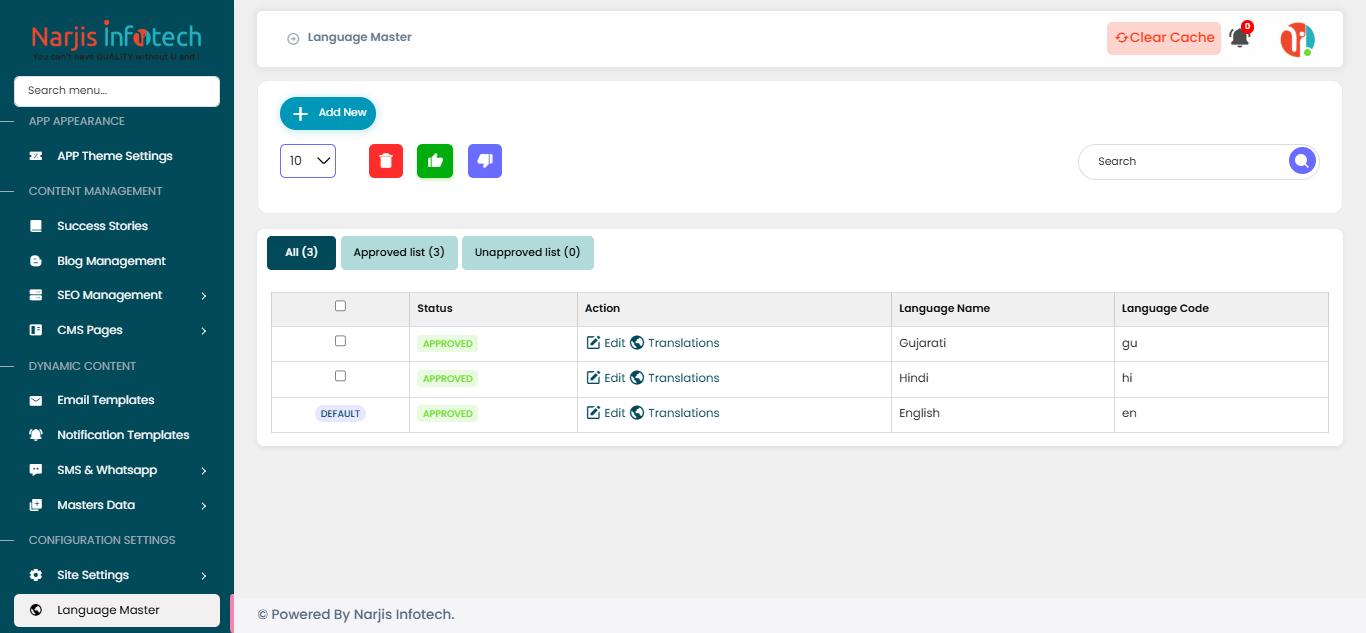Click the Add New button

pos(328,113)
